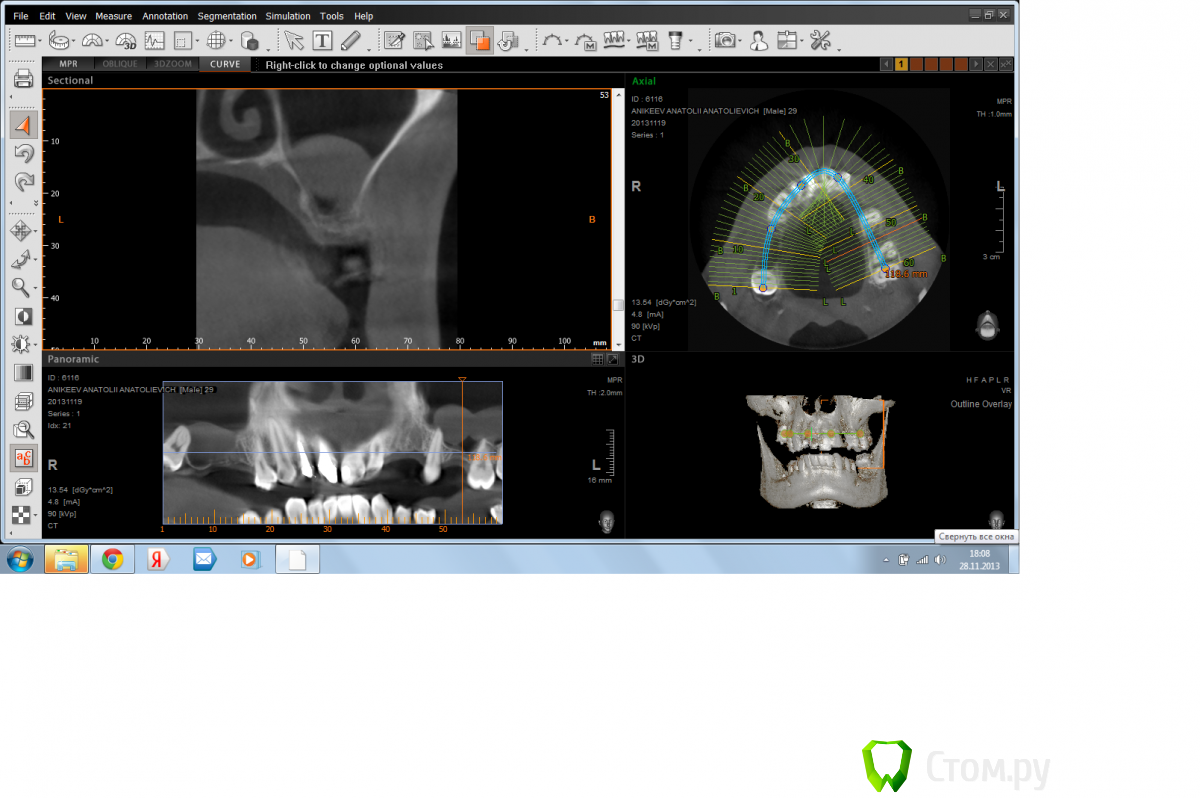Toggle the orange overlay squares button

[479, 41]
